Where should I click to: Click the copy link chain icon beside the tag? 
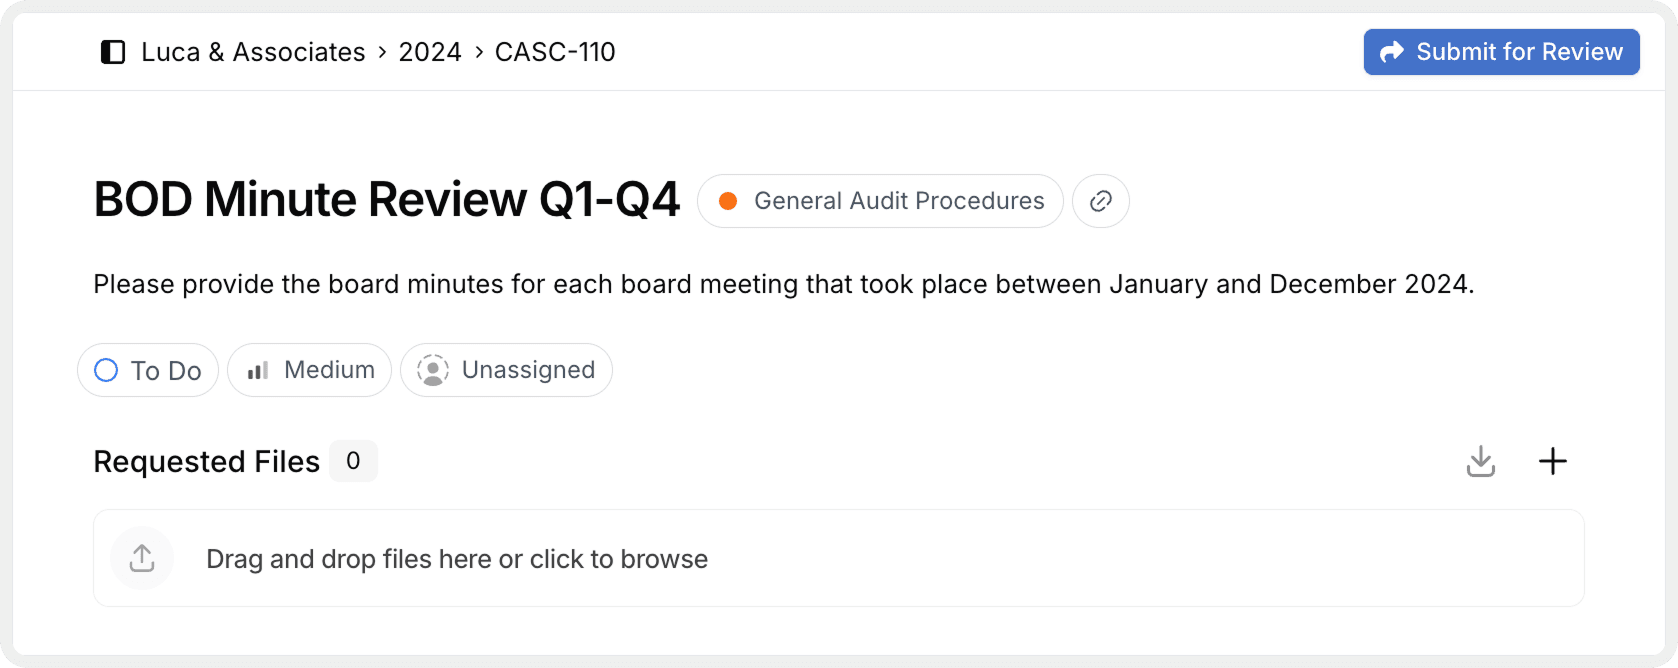1100,201
